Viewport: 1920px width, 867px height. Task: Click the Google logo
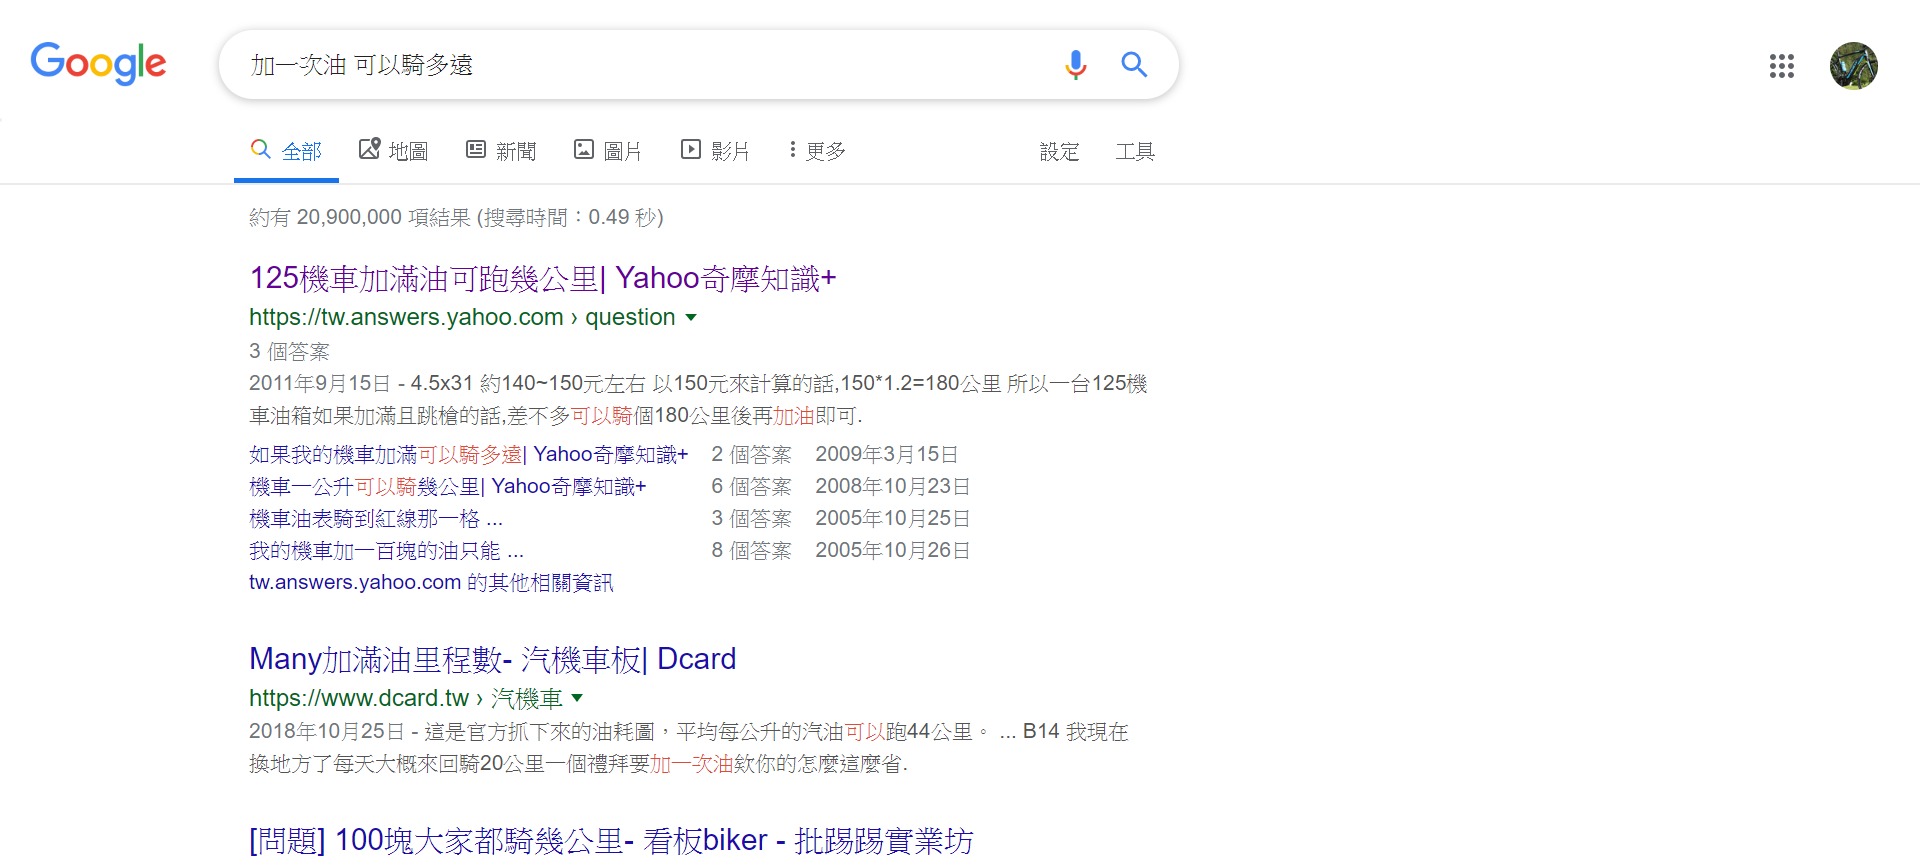coord(98,63)
